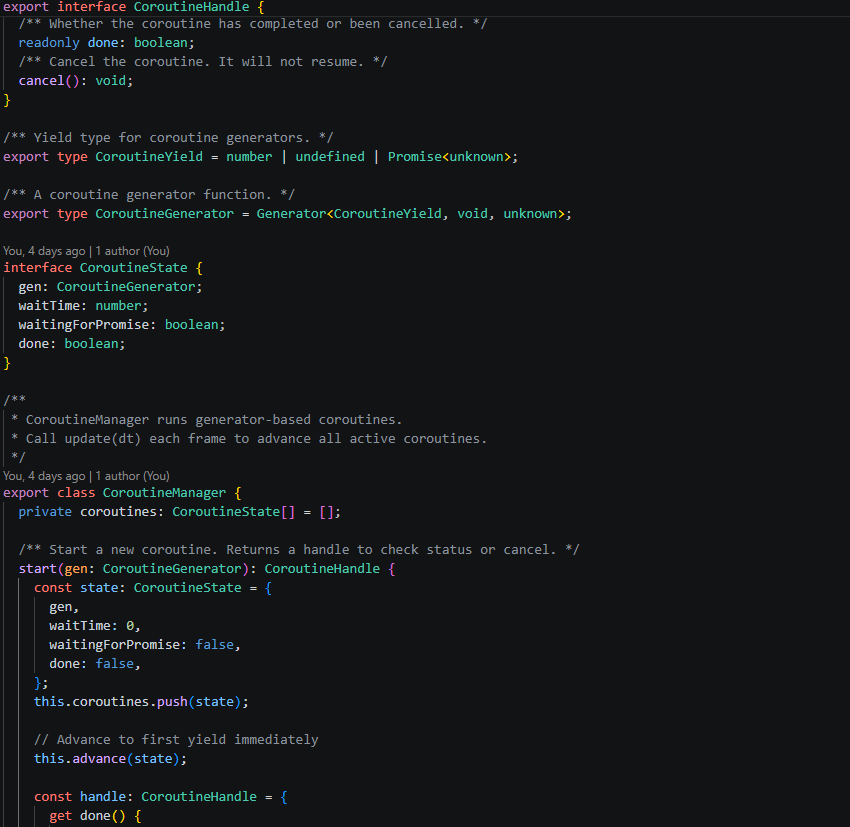This screenshot has height=827, width=850.
Task: Click 'waitTime: number;' property line
Action: pyautogui.click(x=83, y=306)
